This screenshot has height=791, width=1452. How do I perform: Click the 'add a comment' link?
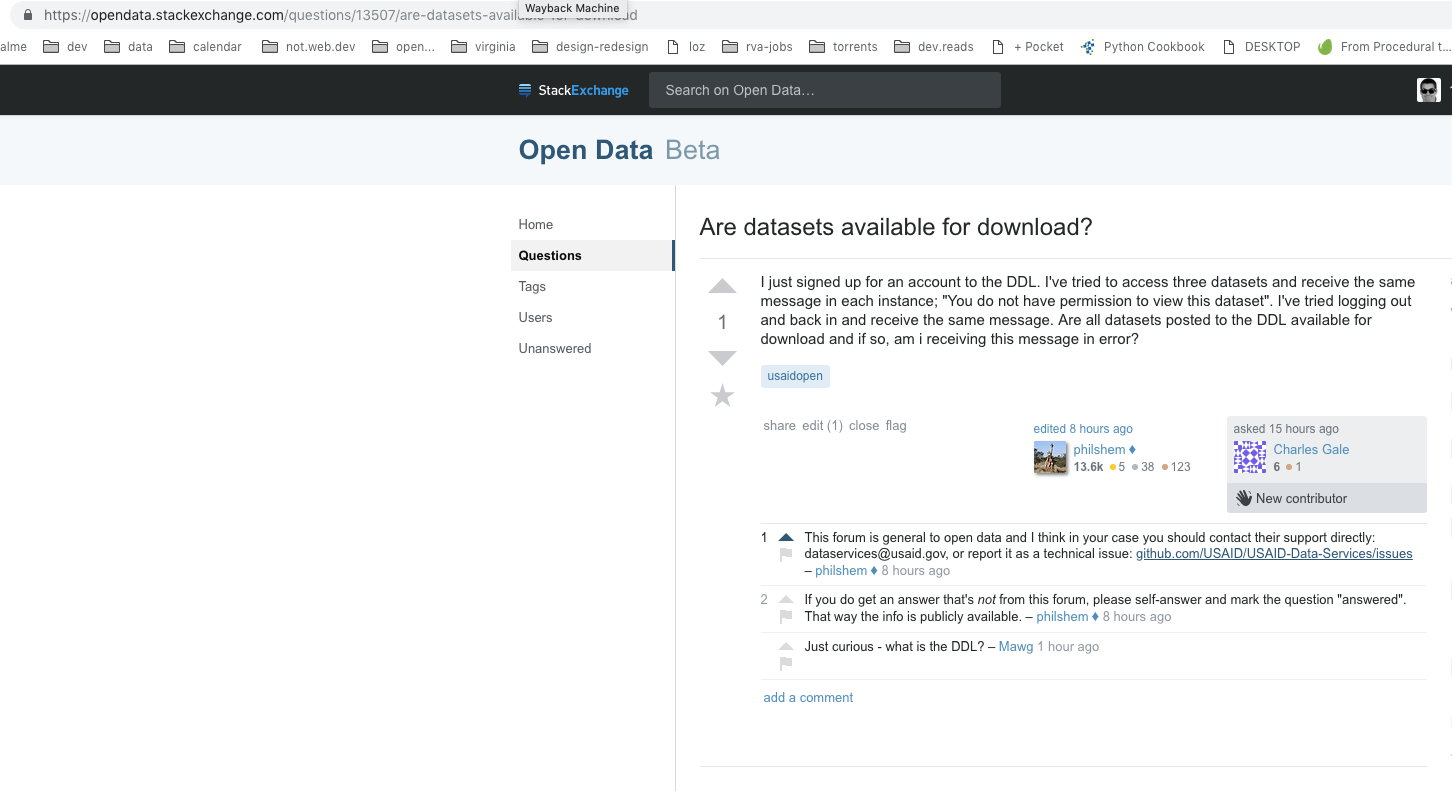coord(808,697)
